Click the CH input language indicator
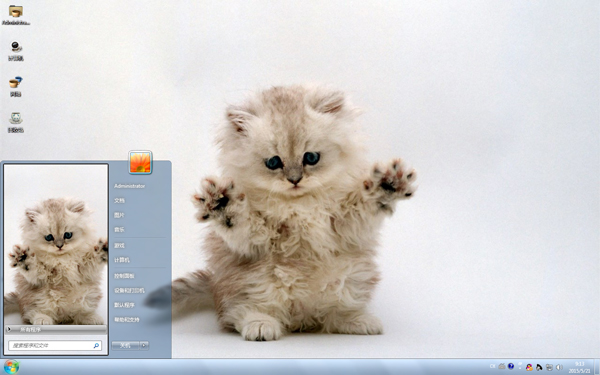 tap(492, 366)
